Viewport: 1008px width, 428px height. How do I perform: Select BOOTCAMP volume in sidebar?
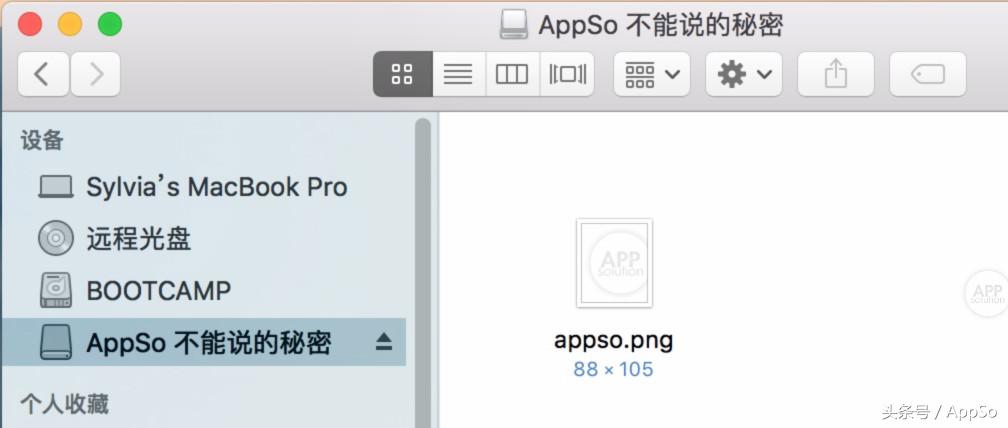point(204,290)
